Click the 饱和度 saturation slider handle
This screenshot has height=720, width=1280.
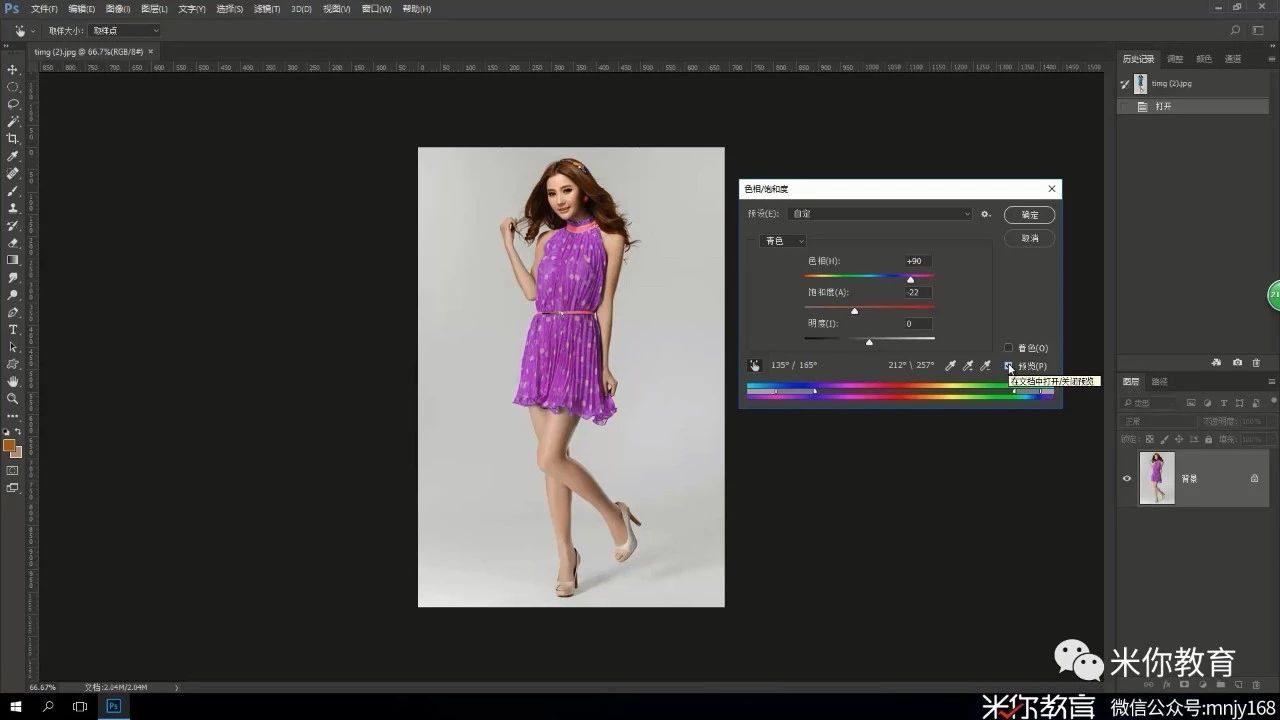coord(854,311)
